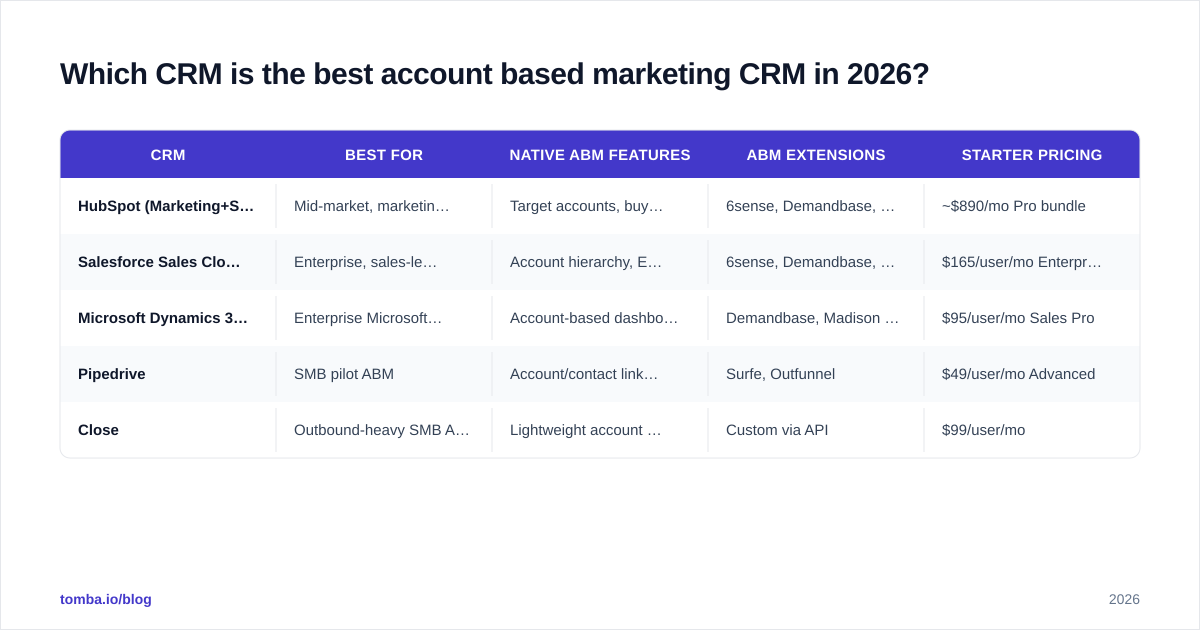Select the Microsoft Dynamics 3… CRM cell
Image resolution: width=1200 pixels, height=630 pixels.
[168, 318]
